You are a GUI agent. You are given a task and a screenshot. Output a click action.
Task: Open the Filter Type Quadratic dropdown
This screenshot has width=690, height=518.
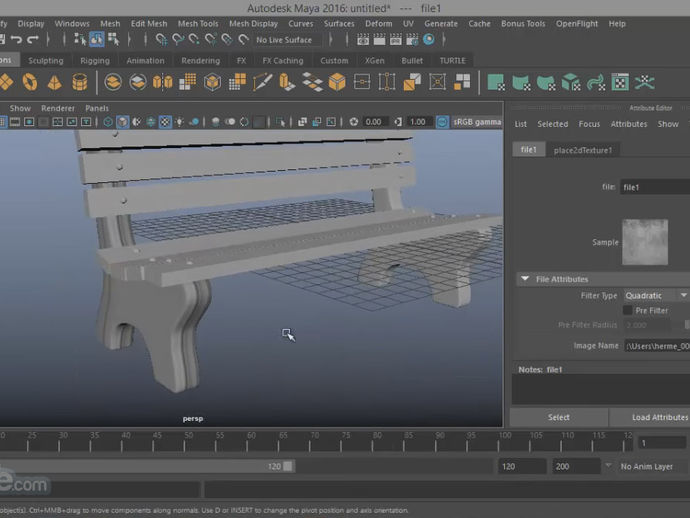coord(655,295)
